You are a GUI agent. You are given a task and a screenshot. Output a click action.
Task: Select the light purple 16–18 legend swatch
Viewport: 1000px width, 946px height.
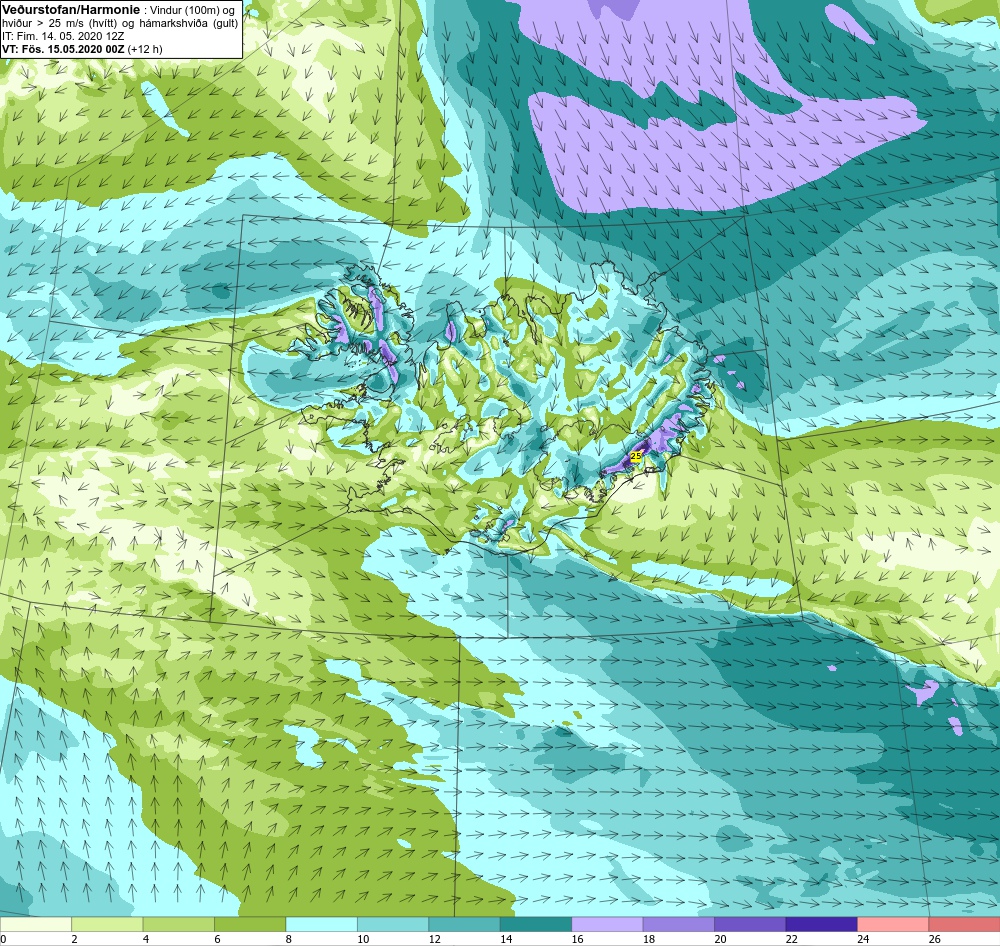point(607,924)
